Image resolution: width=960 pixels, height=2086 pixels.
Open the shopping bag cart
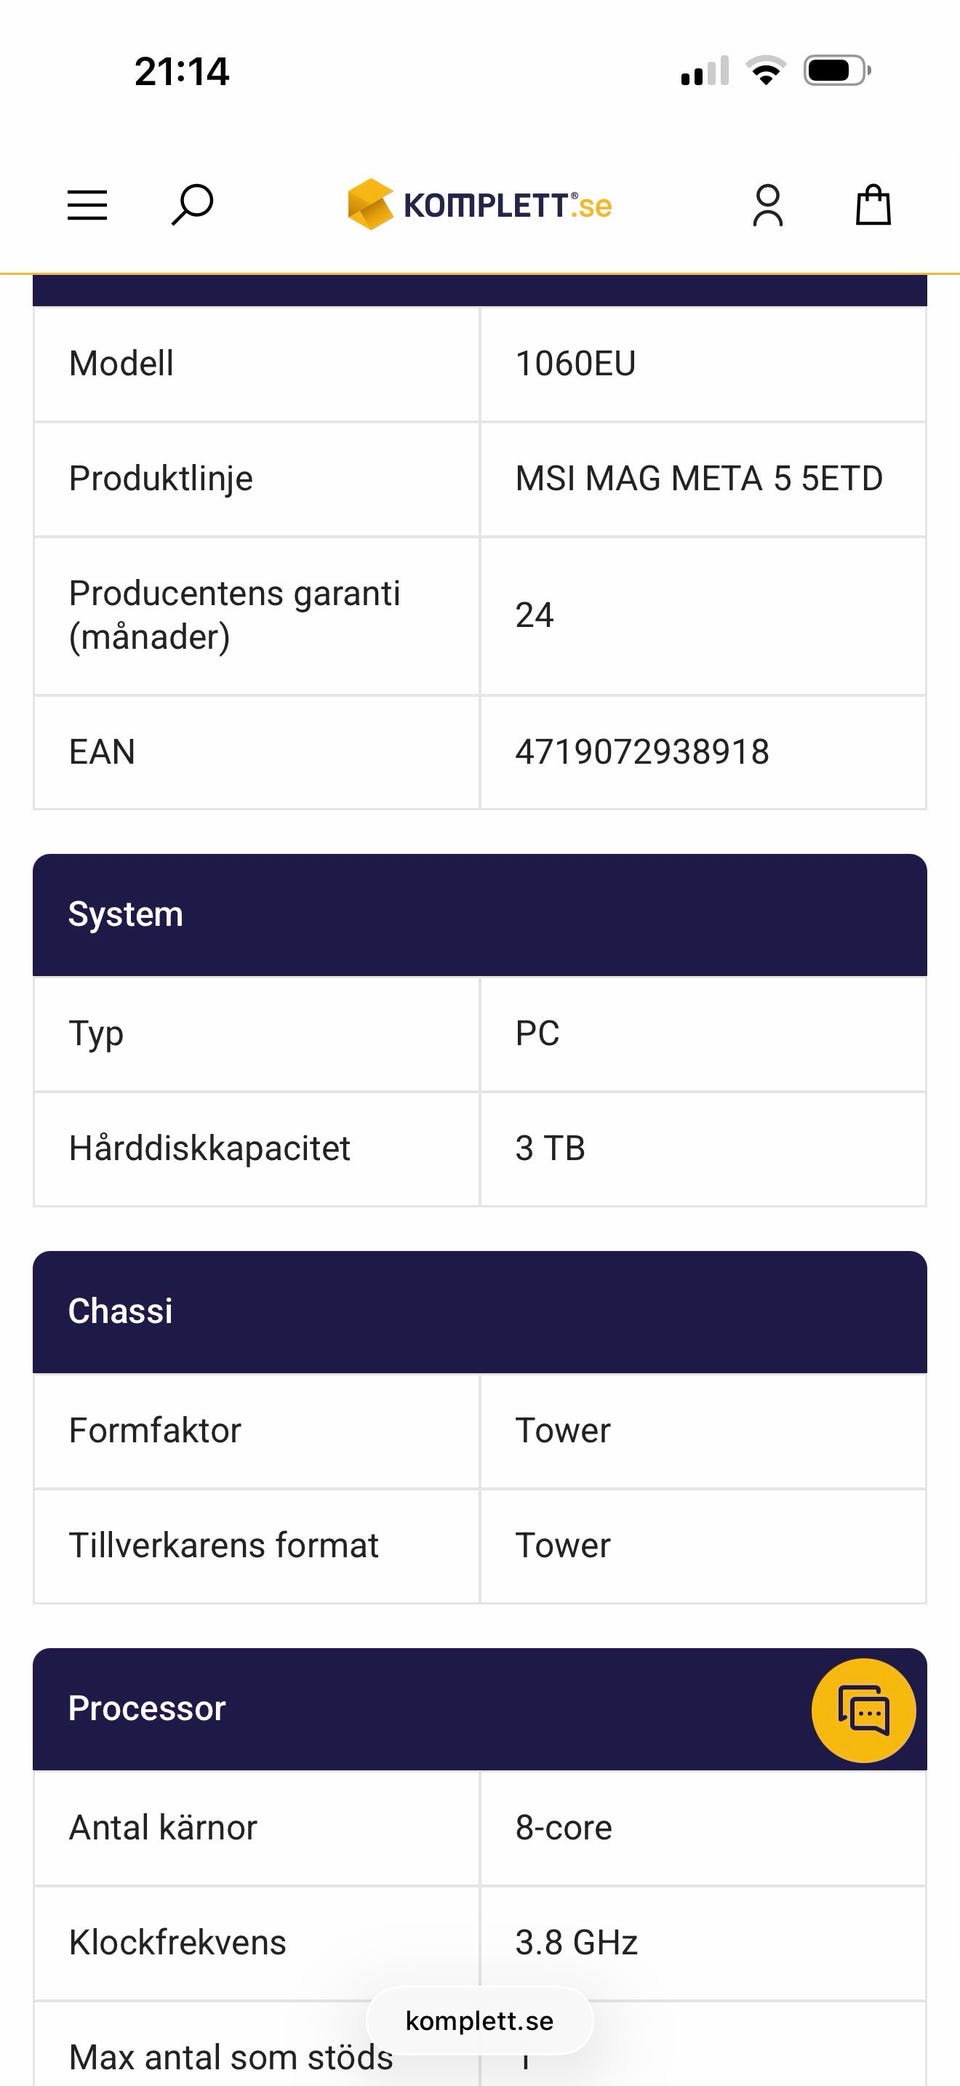point(873,205)
